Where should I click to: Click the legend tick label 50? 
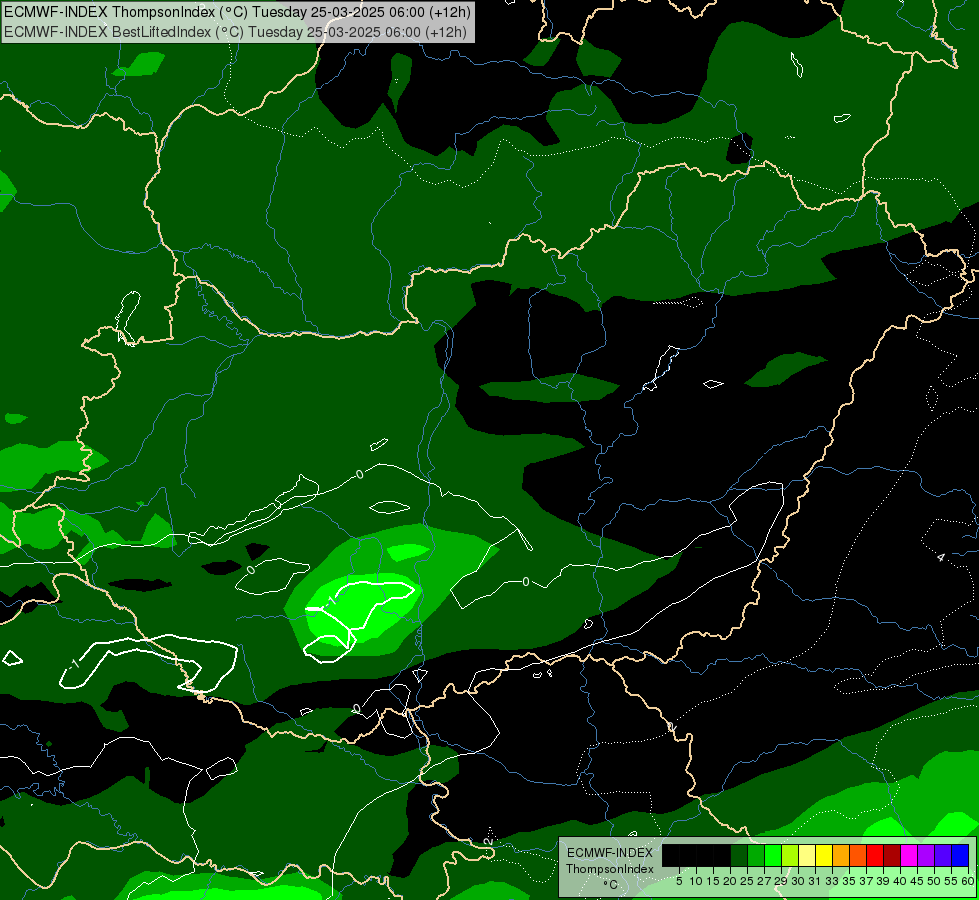(935, 881)
